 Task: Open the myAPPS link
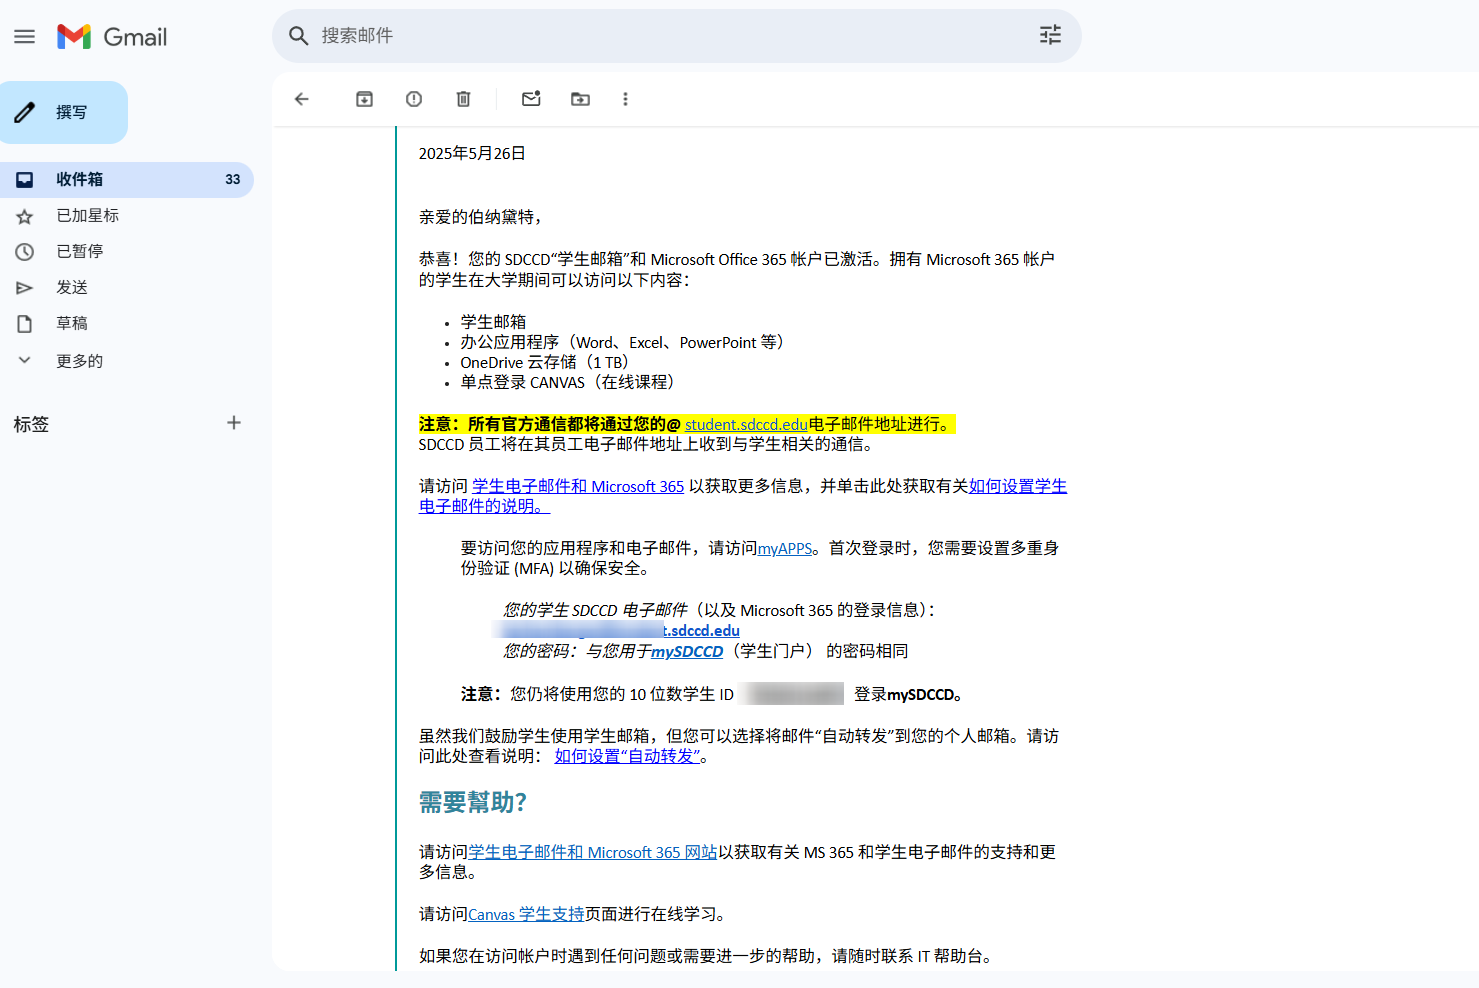(785, 549)
